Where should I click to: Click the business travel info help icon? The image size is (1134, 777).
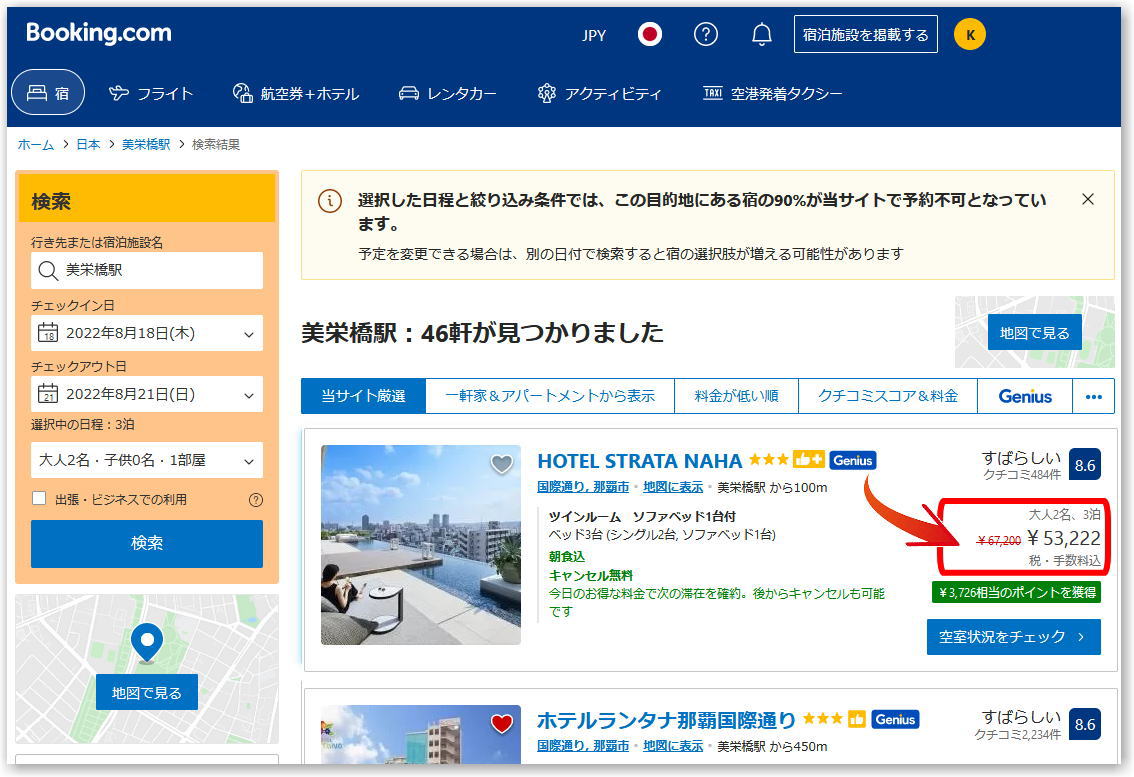coord(255,500)
